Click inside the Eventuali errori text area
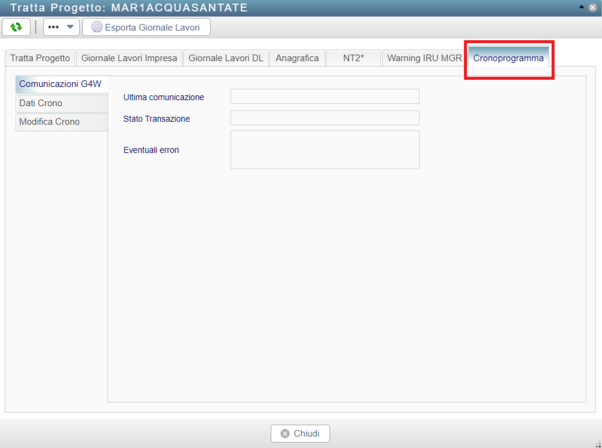Screen dimensions: 602x448 point(324,149)
